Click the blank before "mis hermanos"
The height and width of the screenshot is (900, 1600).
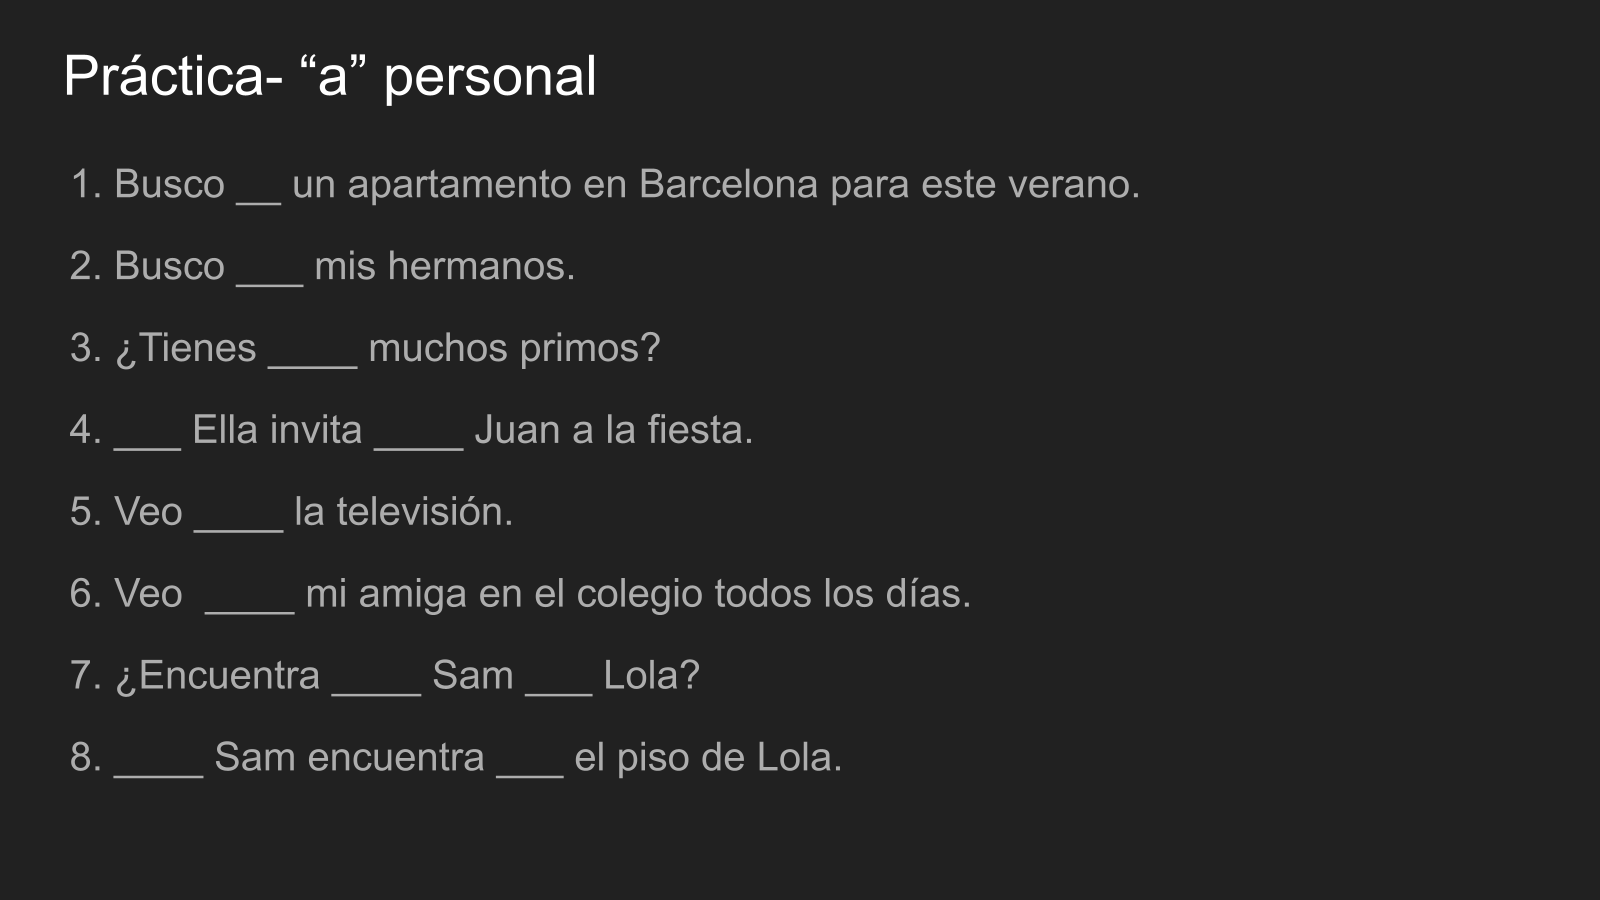(270, 278)
